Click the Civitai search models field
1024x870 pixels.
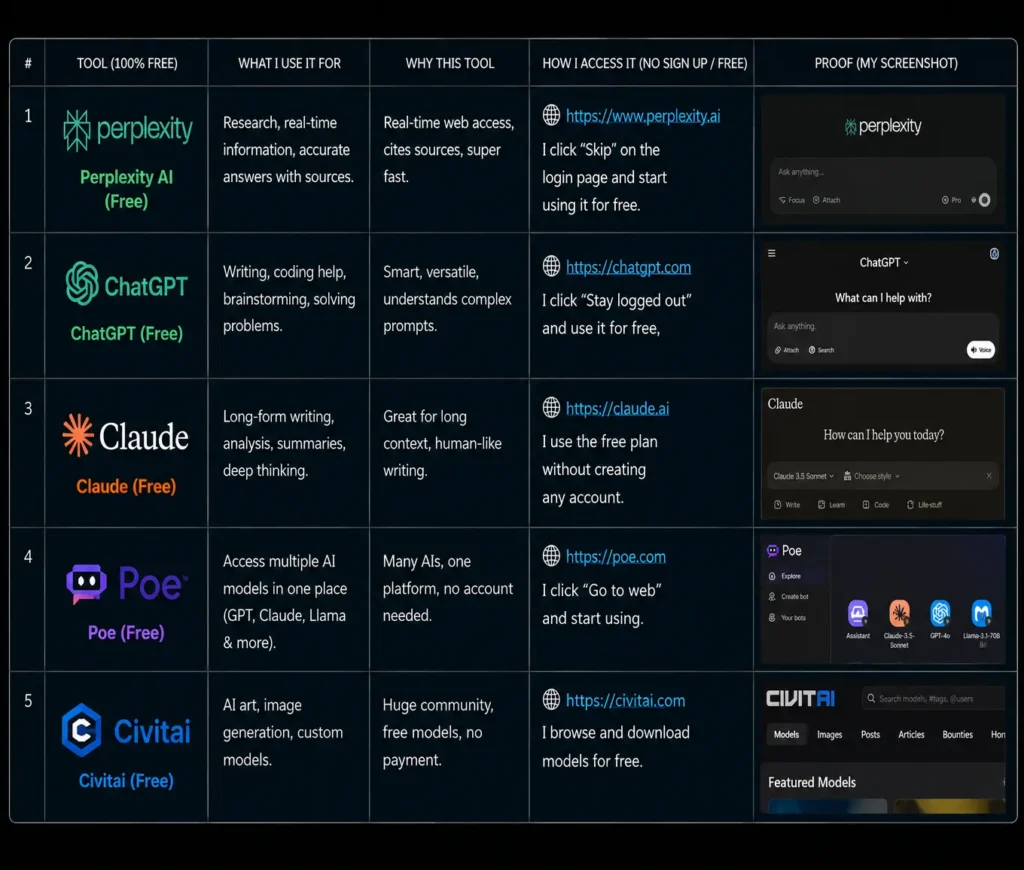(x=933, y=698)
